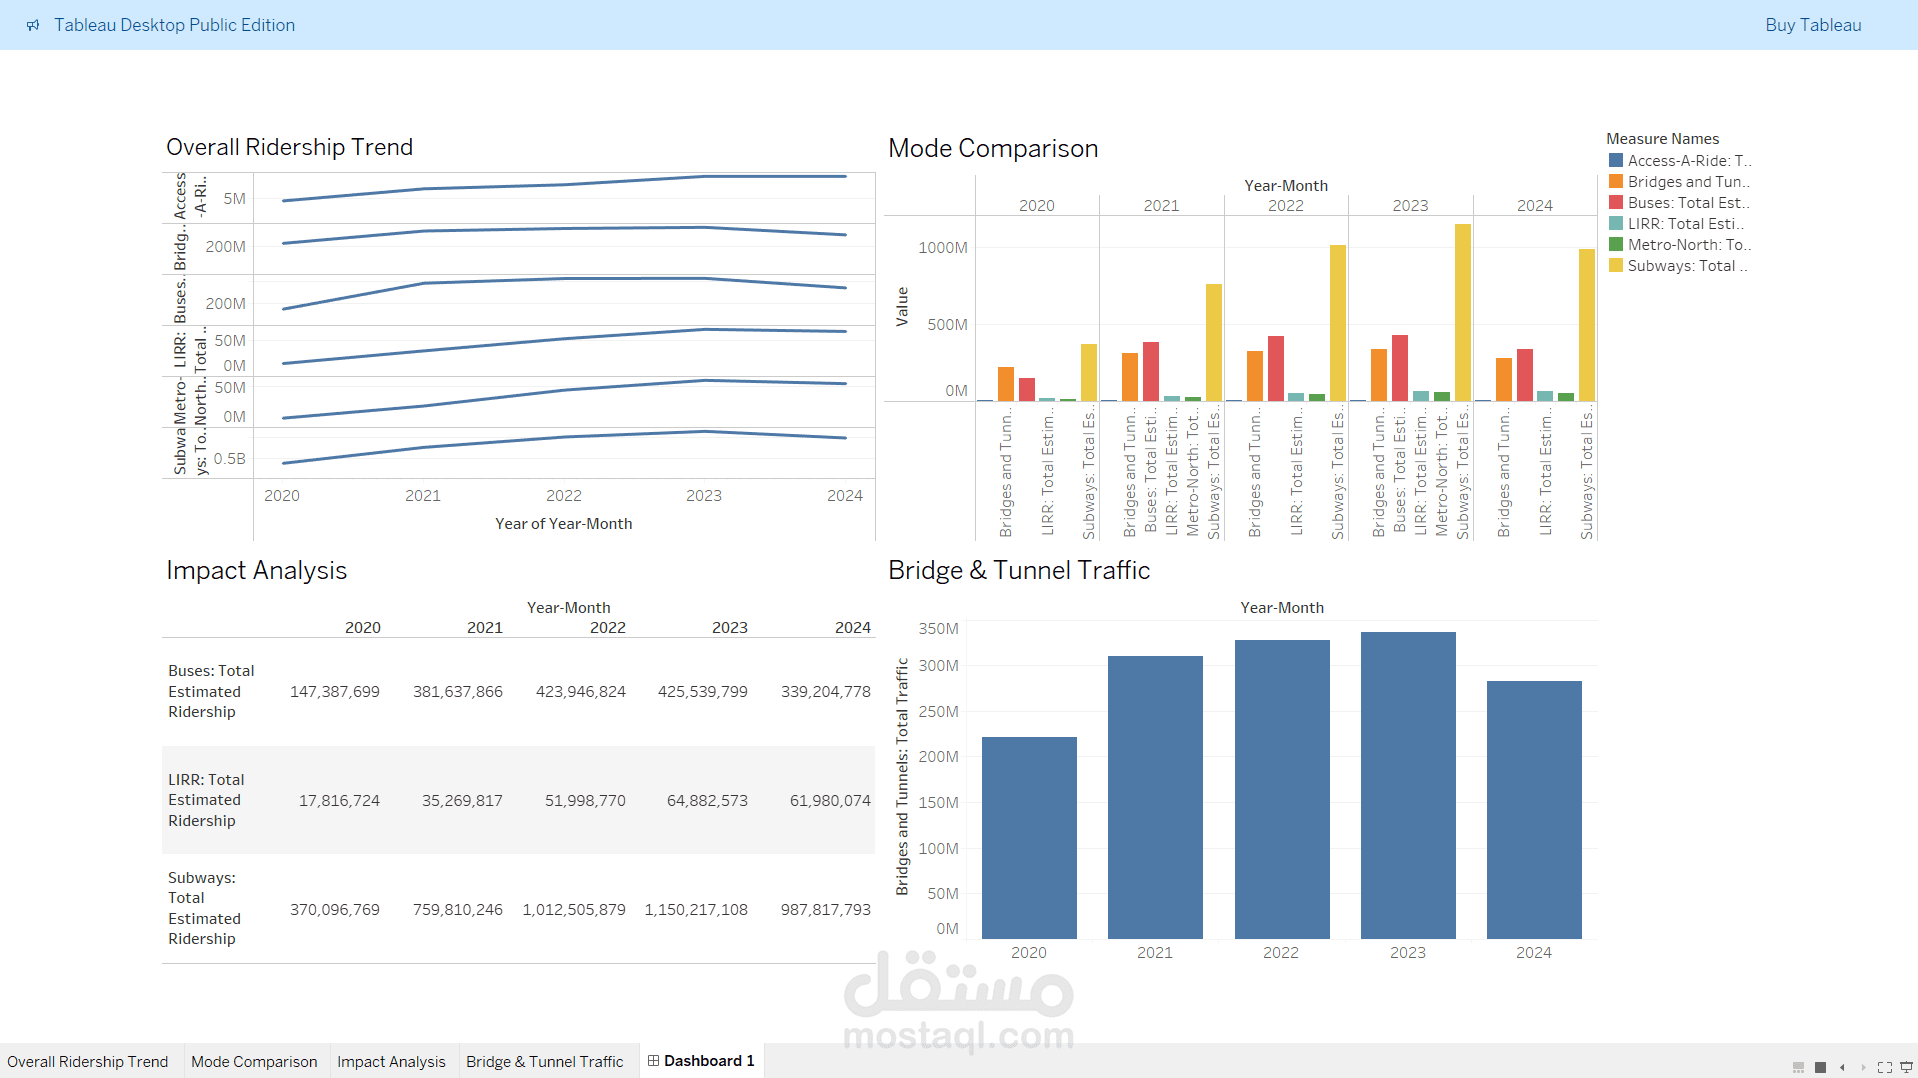Select cell value 381,637,866 for Buses 2021
The width and height of the screenshot is (1918, 1078).
458,691
